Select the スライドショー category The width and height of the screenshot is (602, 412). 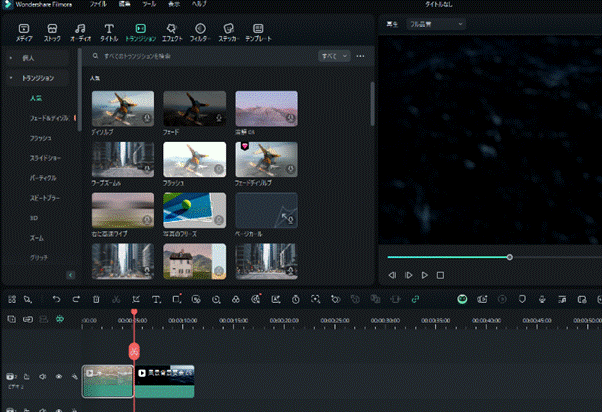click(45, 158)
